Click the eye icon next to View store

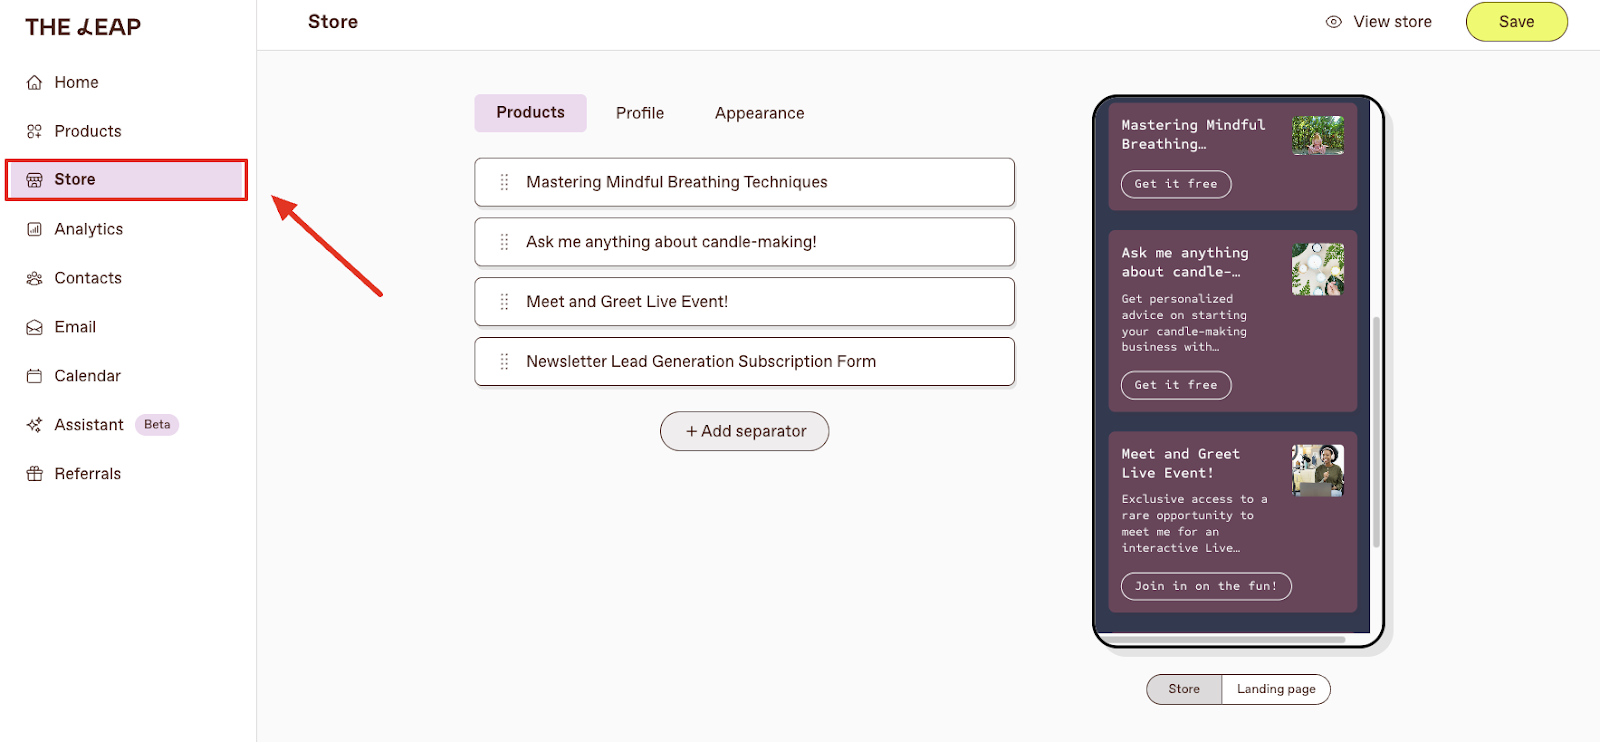click(x=1334, y=21)
